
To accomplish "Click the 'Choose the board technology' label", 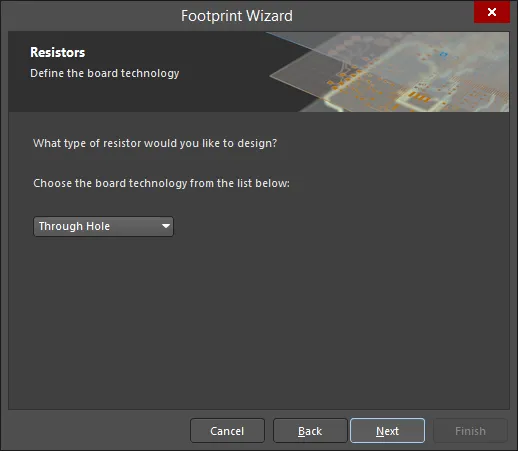I will coord(161,183).
